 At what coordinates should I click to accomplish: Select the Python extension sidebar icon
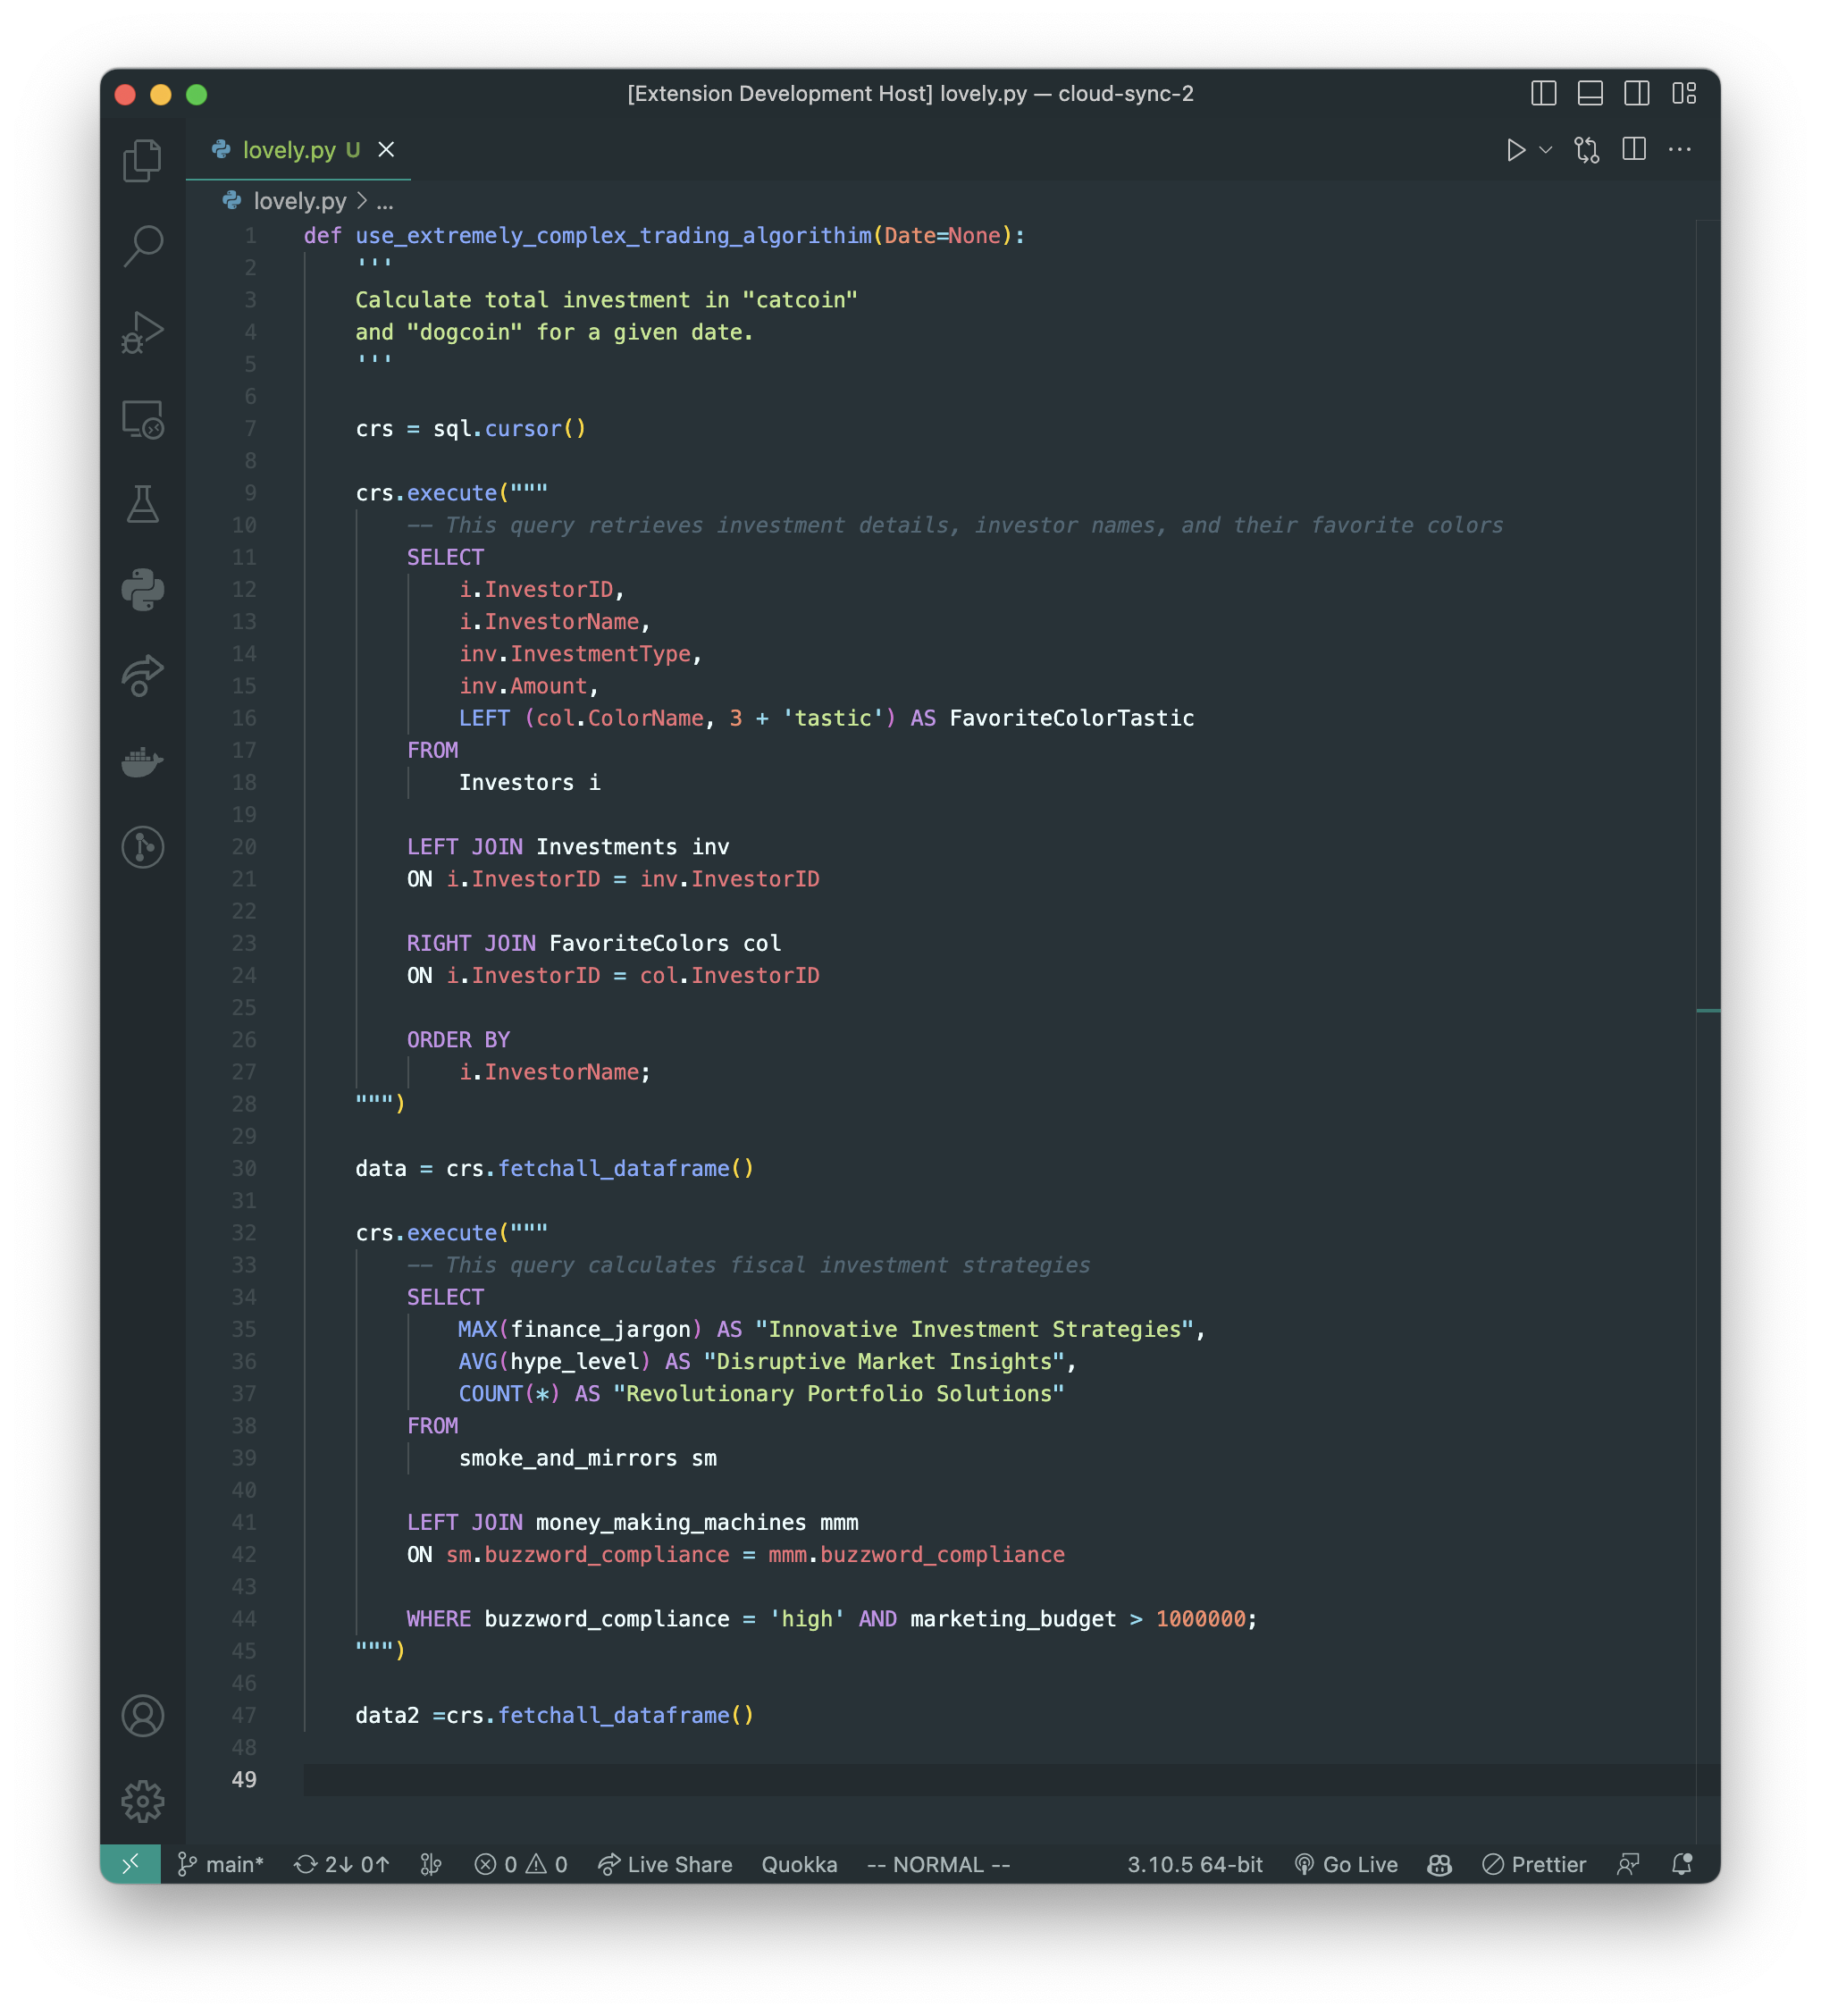(142, 589)
